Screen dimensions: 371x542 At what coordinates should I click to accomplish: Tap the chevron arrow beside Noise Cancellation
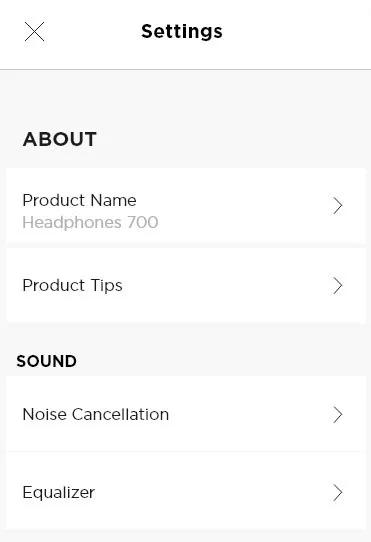click(338, 414)
